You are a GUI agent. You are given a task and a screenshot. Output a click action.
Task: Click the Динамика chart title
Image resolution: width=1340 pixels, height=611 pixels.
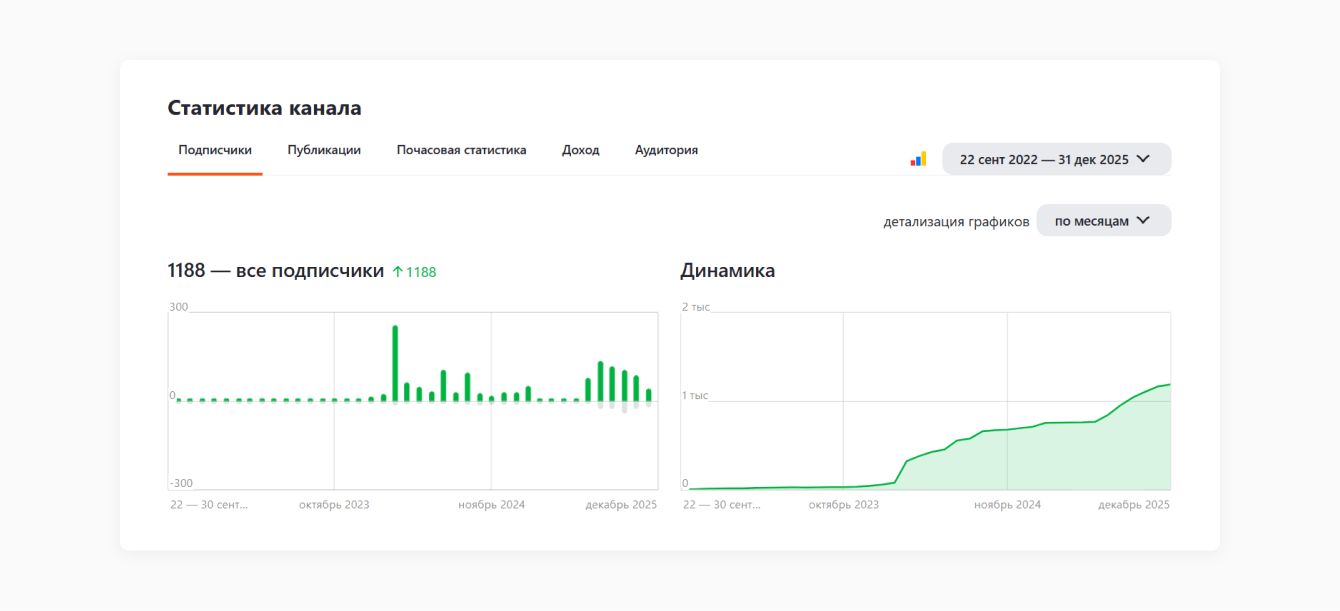point(727,270)
